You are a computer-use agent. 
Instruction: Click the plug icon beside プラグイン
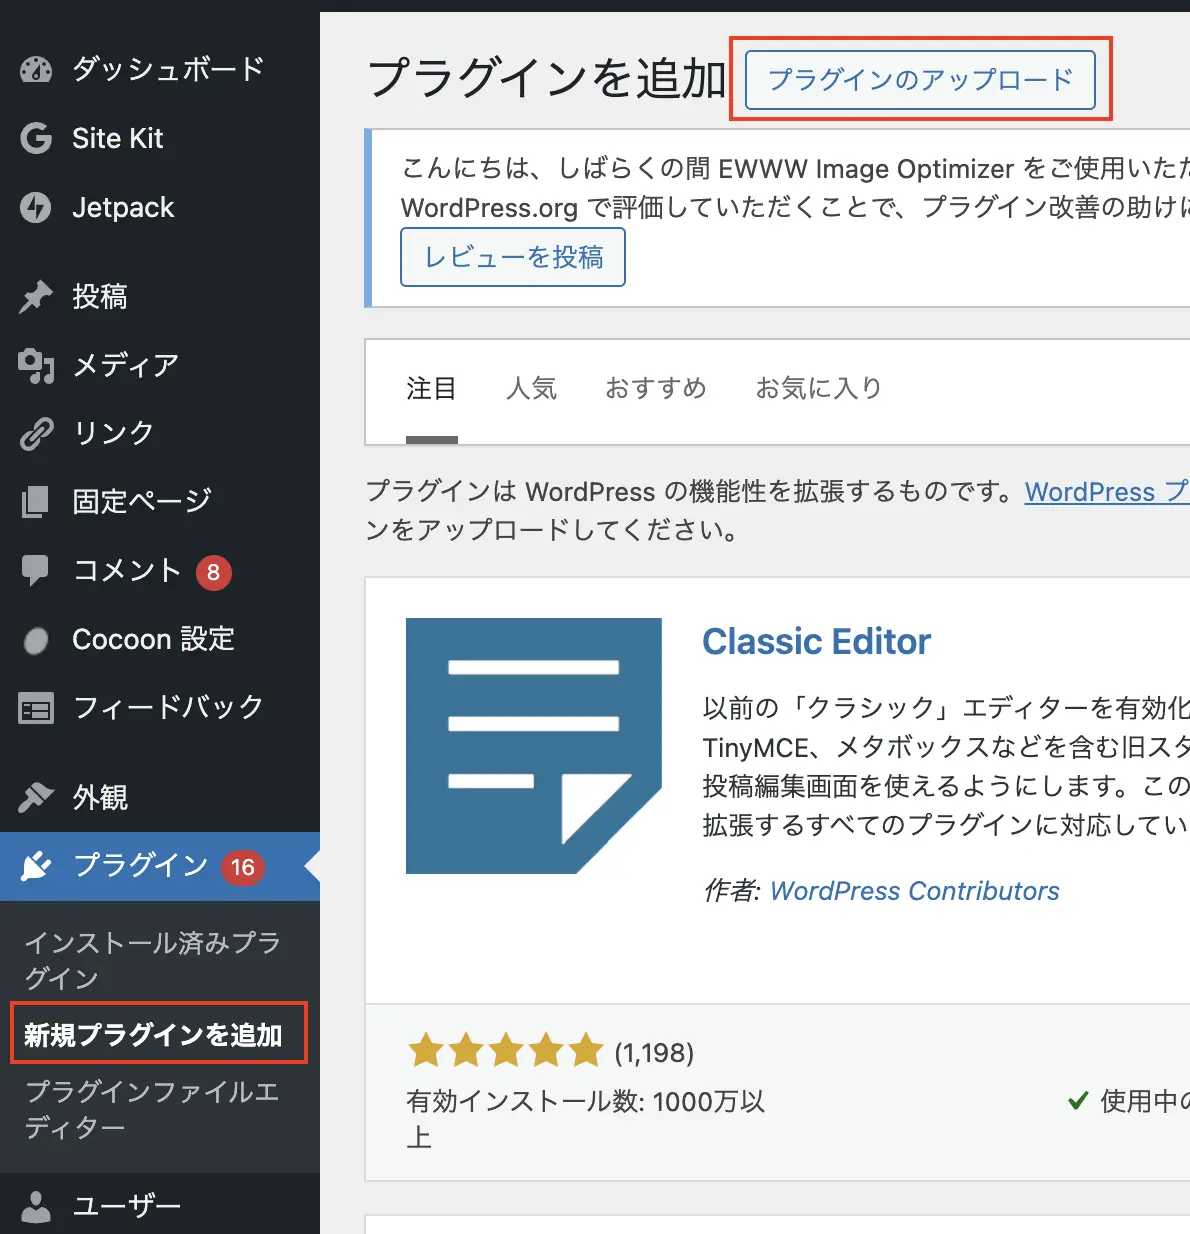coord(36,866)
